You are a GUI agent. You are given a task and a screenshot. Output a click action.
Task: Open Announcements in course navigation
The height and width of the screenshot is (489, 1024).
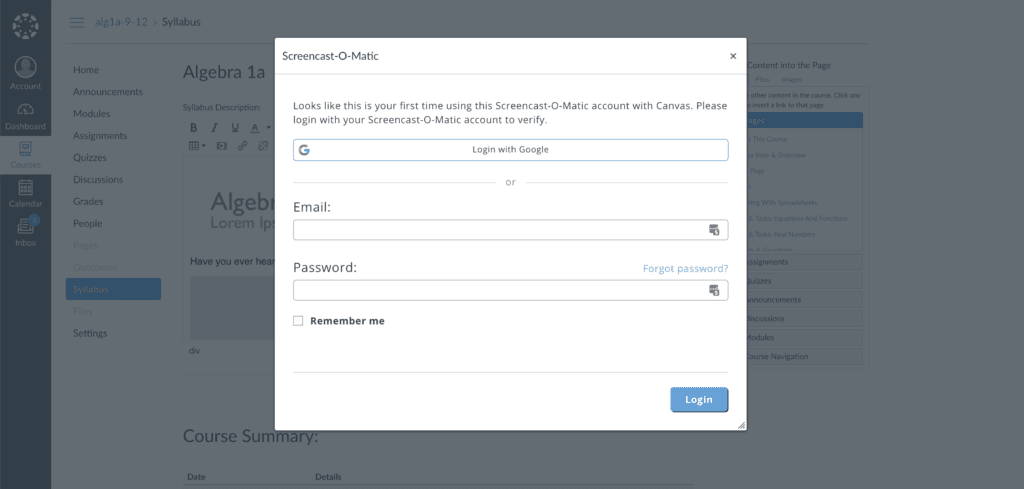[108, 91]
